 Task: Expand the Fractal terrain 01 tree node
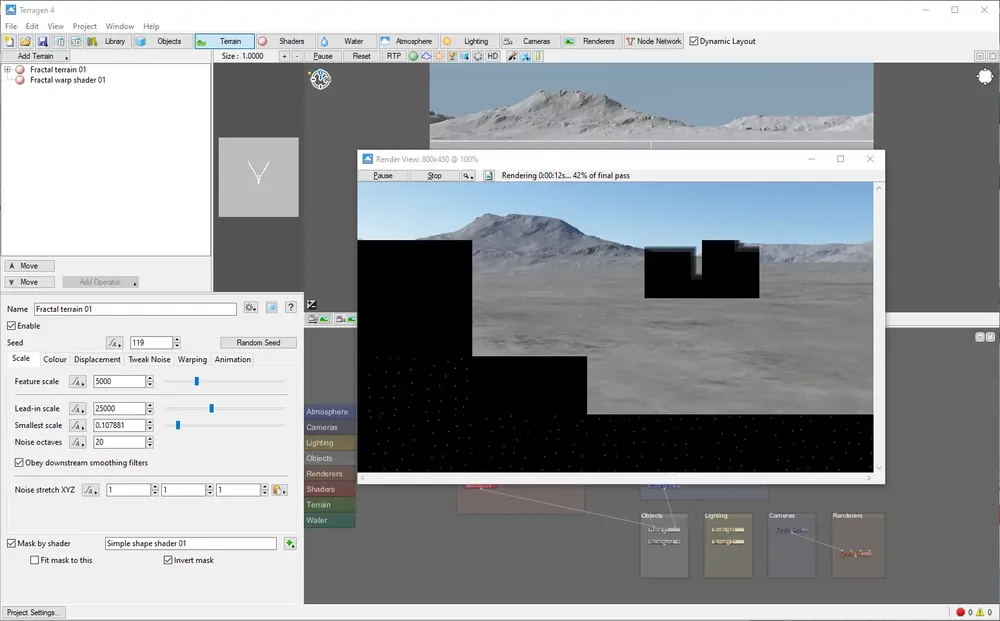coord(8,69)
